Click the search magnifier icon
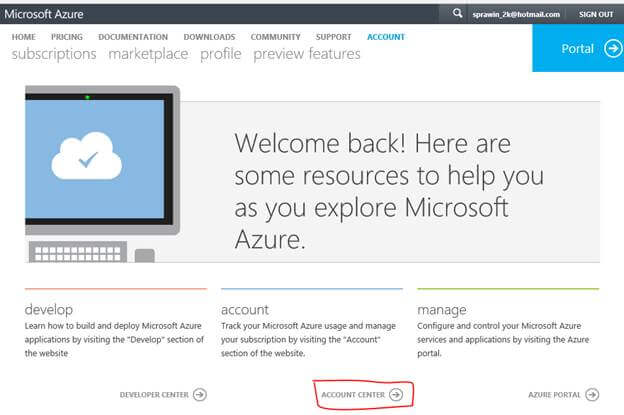624x415 pixels. (x=458, y=14)
